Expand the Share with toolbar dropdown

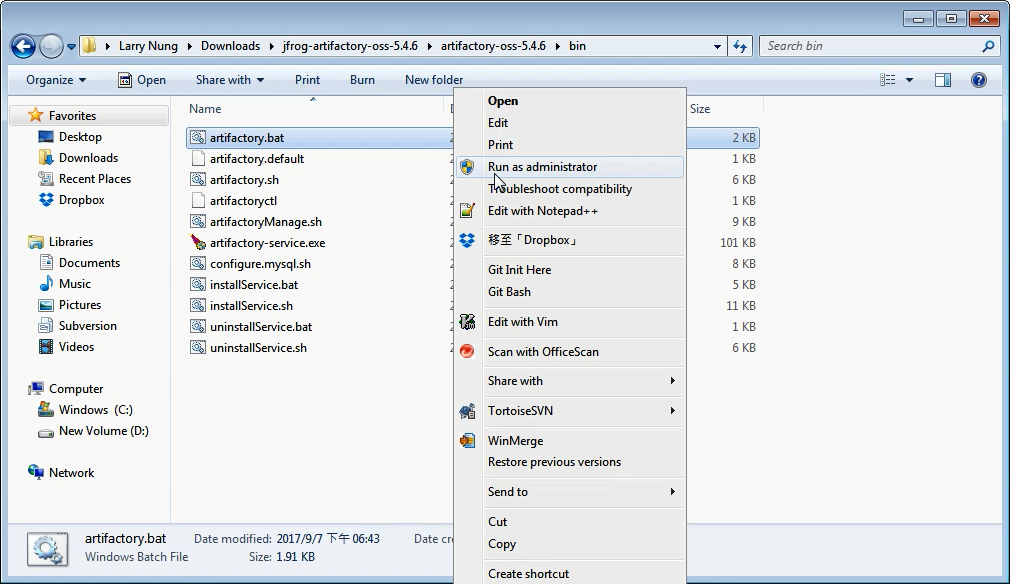(230, 80)
